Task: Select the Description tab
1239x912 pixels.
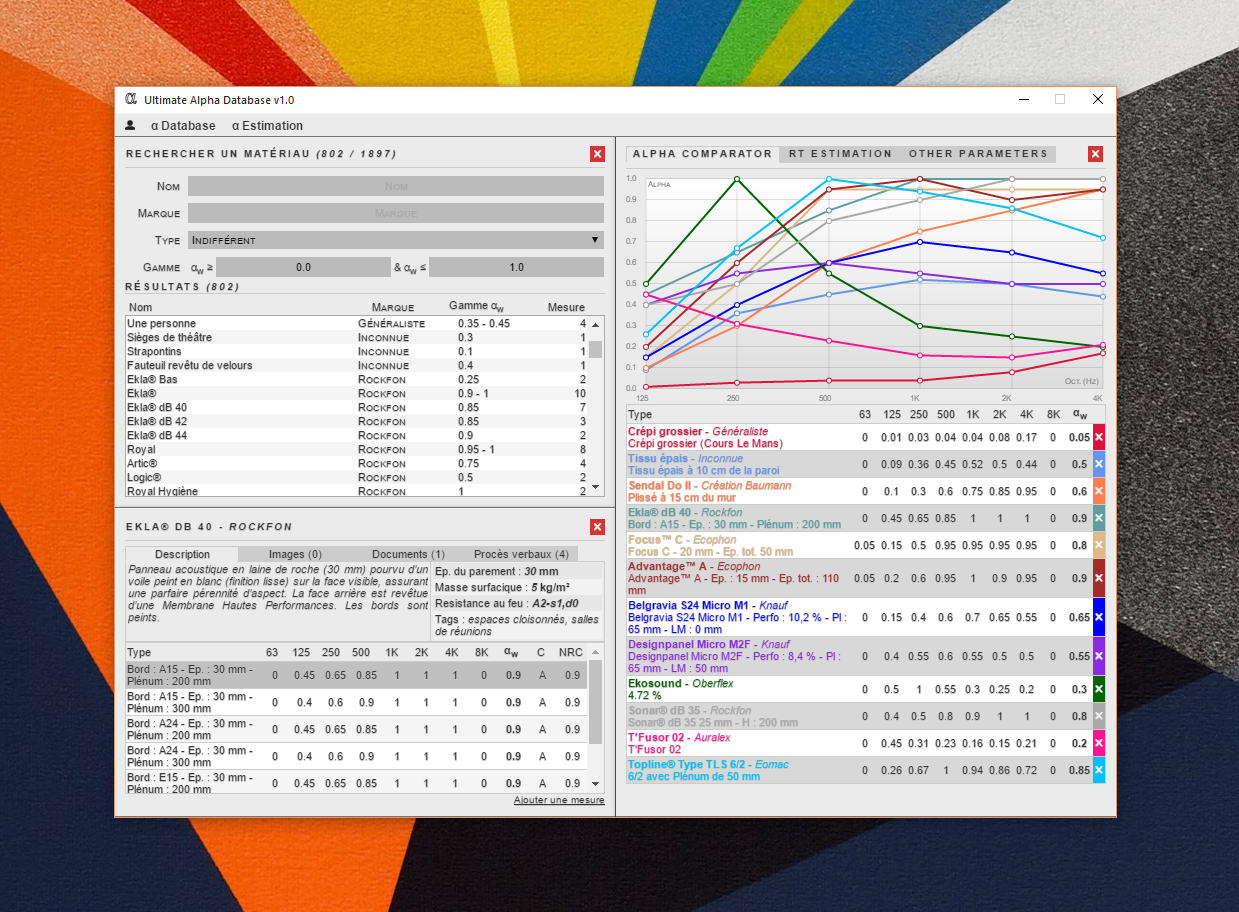Action: [183, 554]
